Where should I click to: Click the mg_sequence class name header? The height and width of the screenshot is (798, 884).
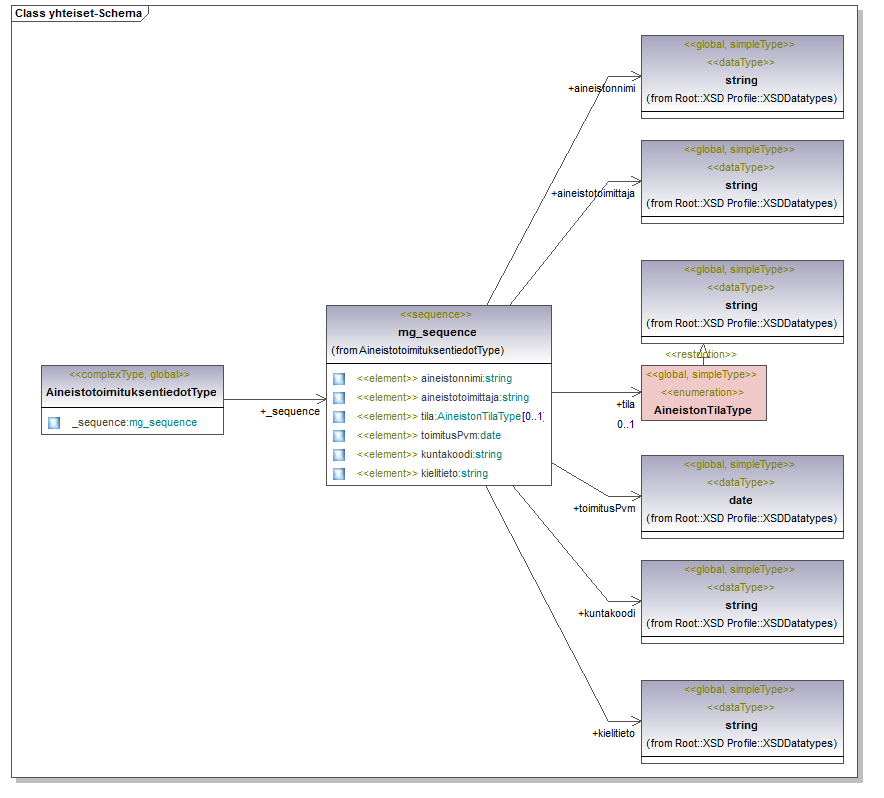click(438, 332)
